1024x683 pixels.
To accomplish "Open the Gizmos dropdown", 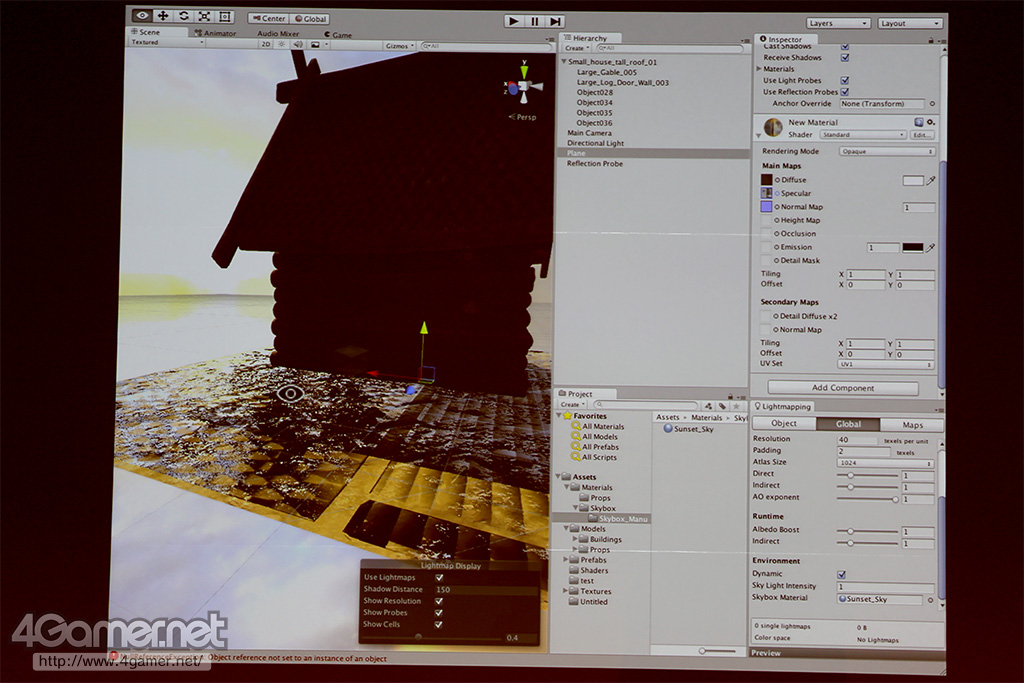I will coord(400,46).
